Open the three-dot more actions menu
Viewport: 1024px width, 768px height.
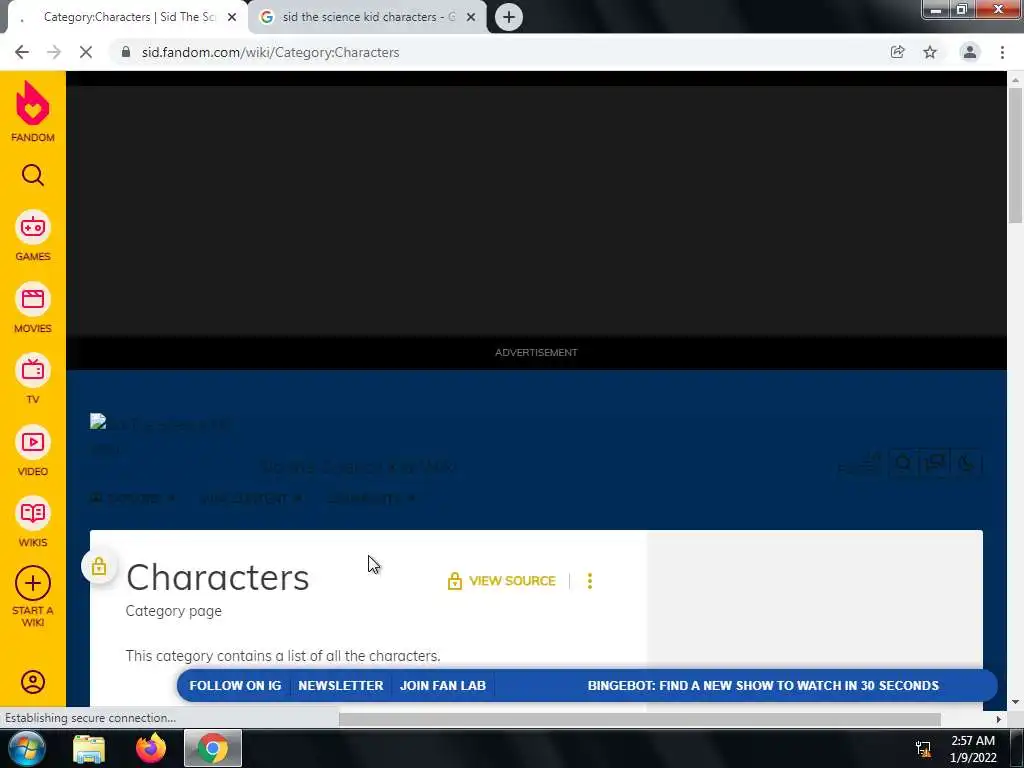coord(590,581)
